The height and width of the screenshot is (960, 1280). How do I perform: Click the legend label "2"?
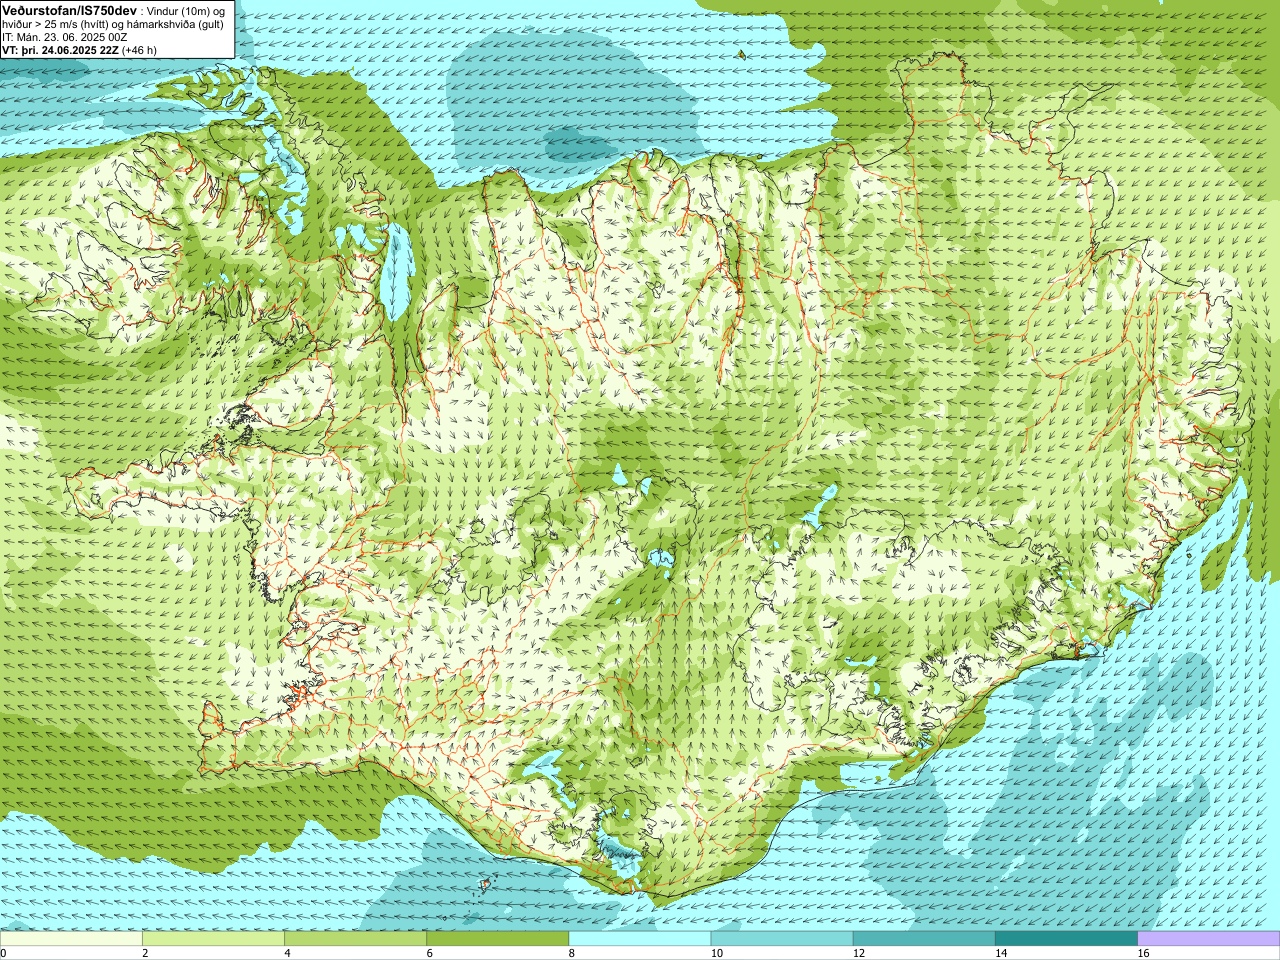(146, 953)
